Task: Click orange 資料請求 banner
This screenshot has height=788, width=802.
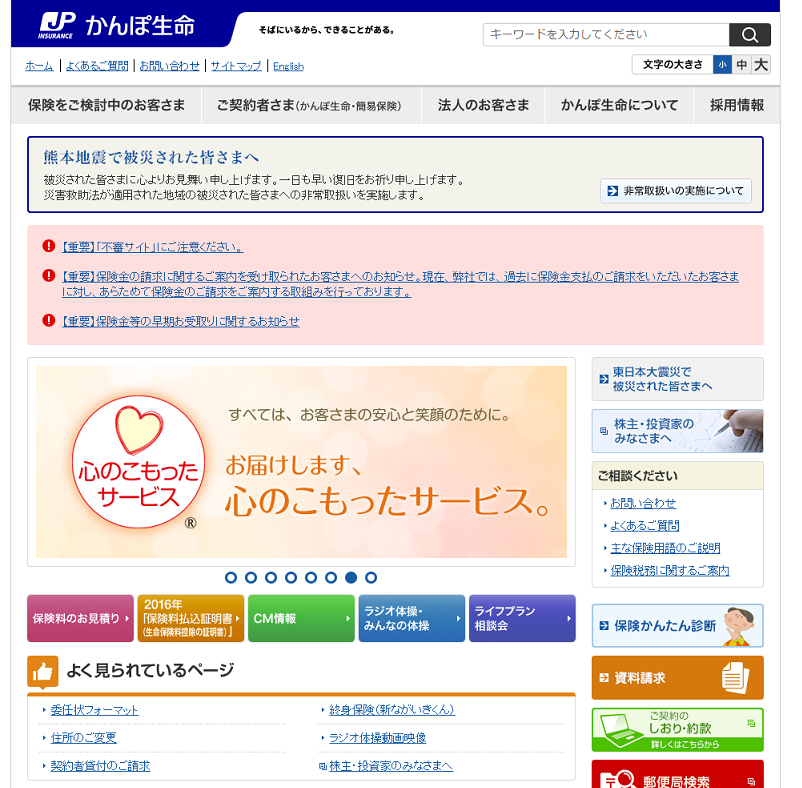Action: (677, 678)
